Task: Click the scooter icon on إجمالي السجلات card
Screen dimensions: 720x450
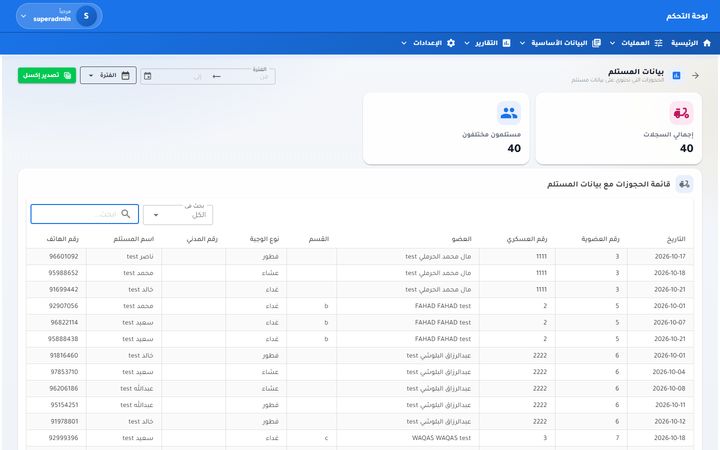Action: 681,112
